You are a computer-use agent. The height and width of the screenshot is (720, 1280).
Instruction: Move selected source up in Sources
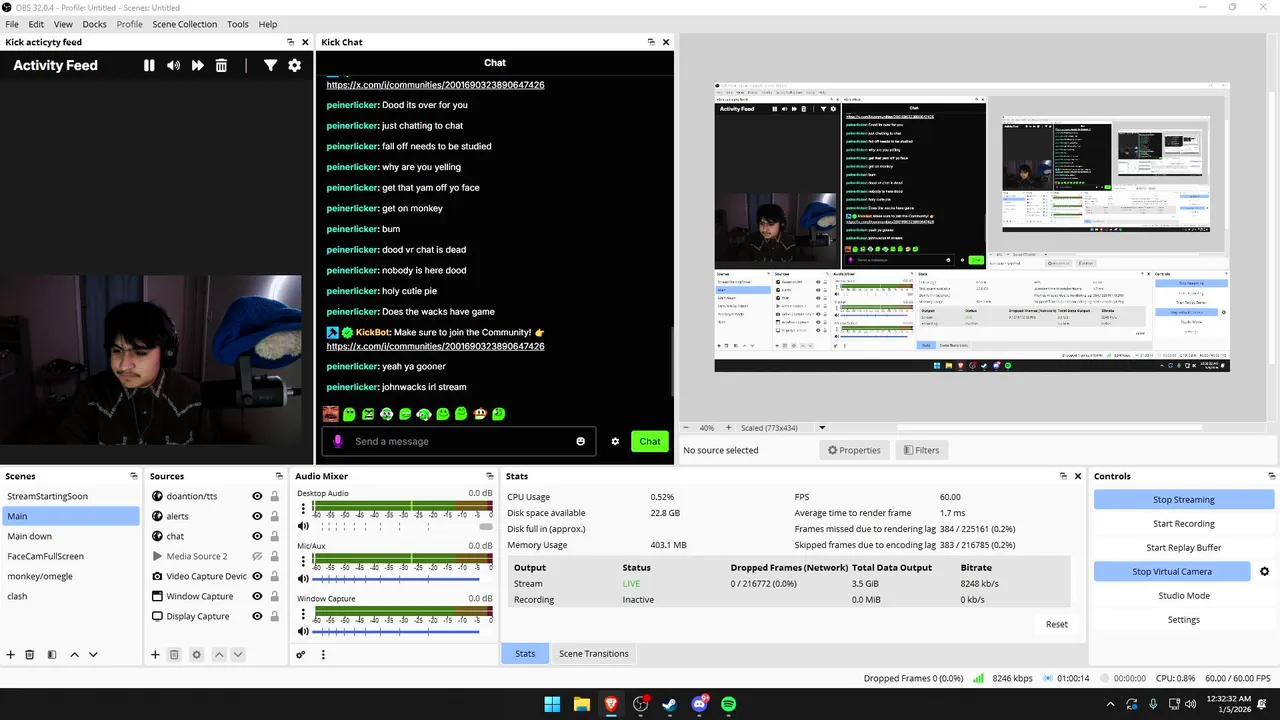coord(219,655)
